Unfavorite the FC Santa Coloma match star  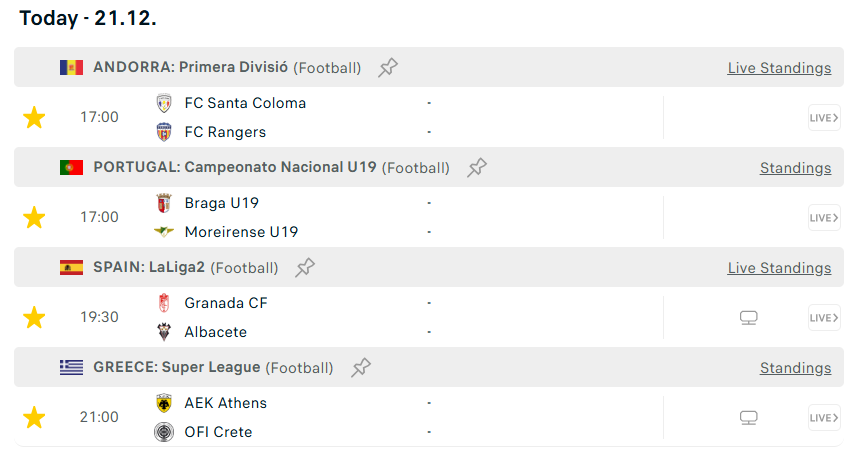[34, 118]
